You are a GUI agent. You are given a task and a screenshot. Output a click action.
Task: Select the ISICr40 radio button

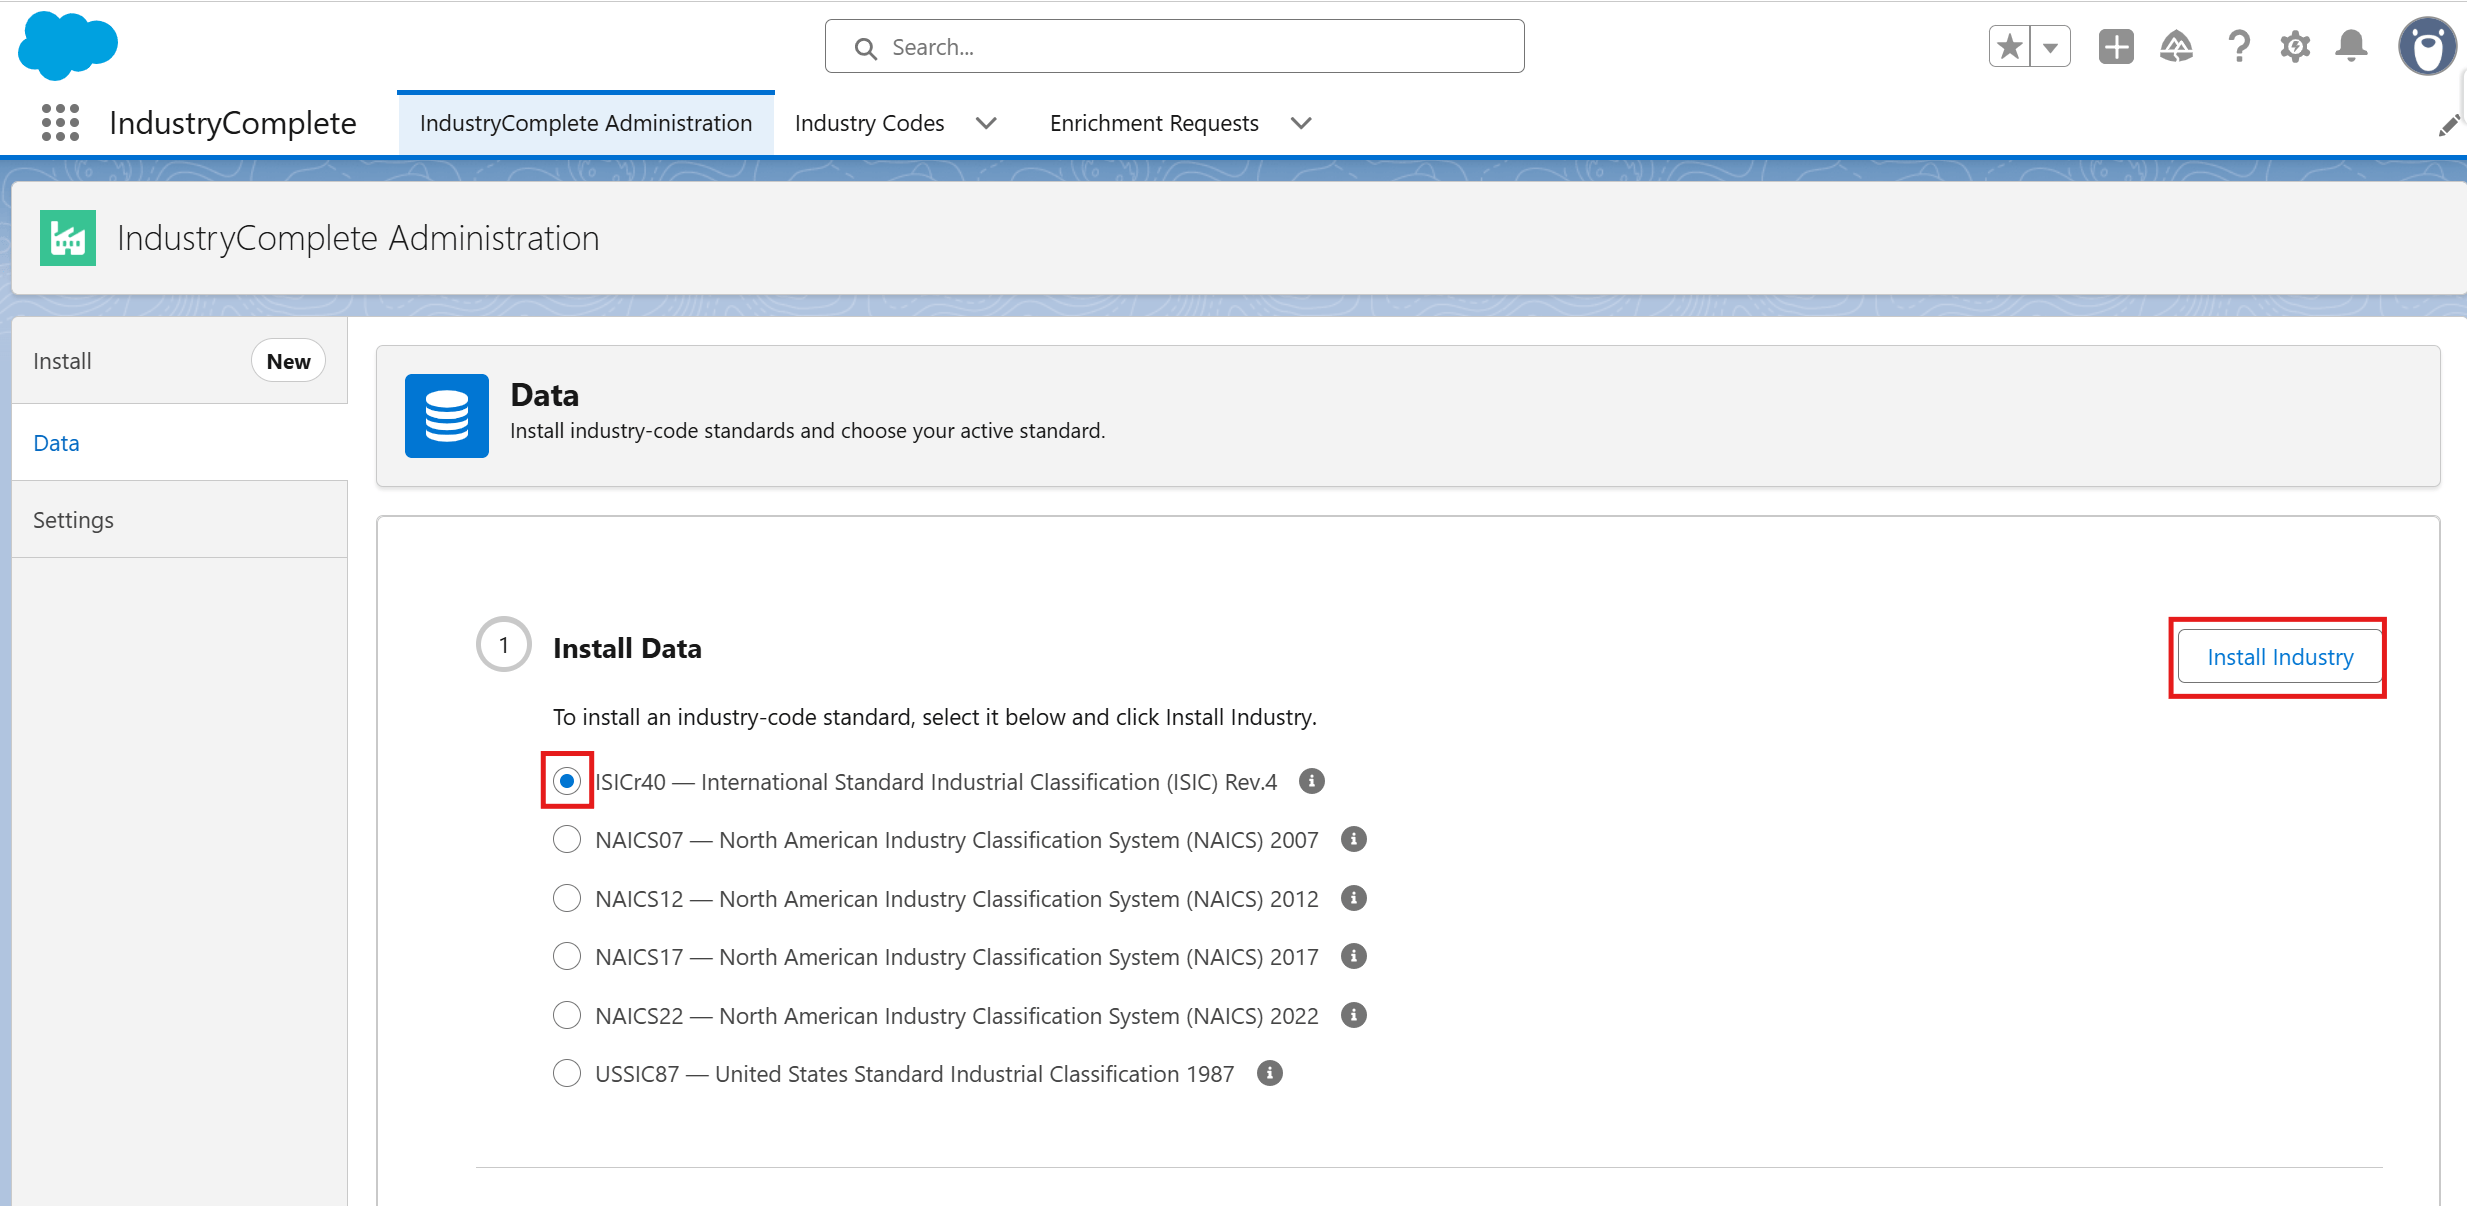tap(567, 781)
